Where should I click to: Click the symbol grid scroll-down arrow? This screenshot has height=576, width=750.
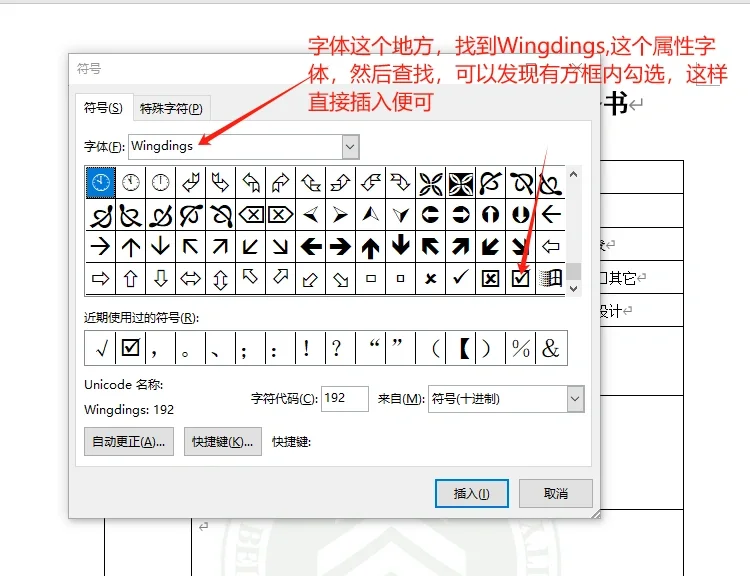(574, 288)
